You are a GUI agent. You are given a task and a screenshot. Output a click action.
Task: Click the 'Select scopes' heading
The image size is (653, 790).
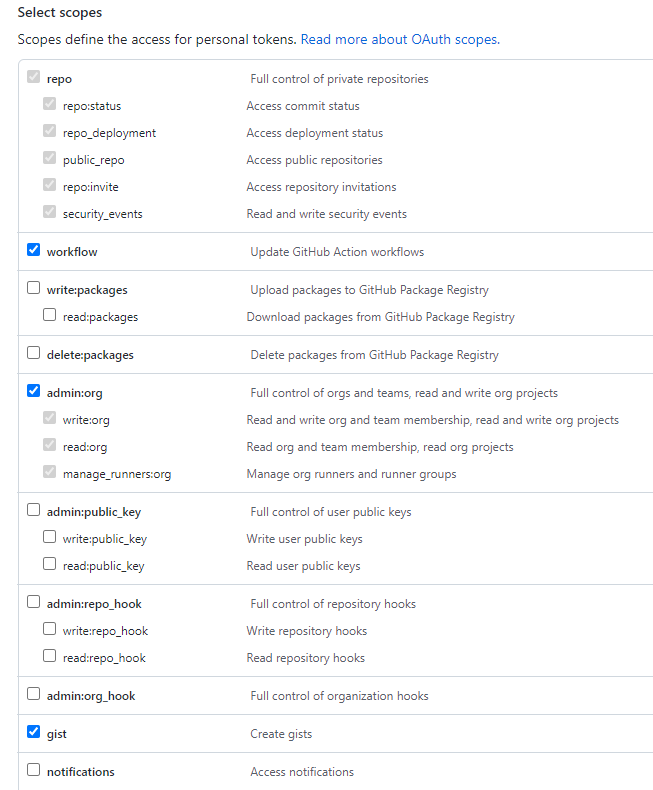[60, 13]
